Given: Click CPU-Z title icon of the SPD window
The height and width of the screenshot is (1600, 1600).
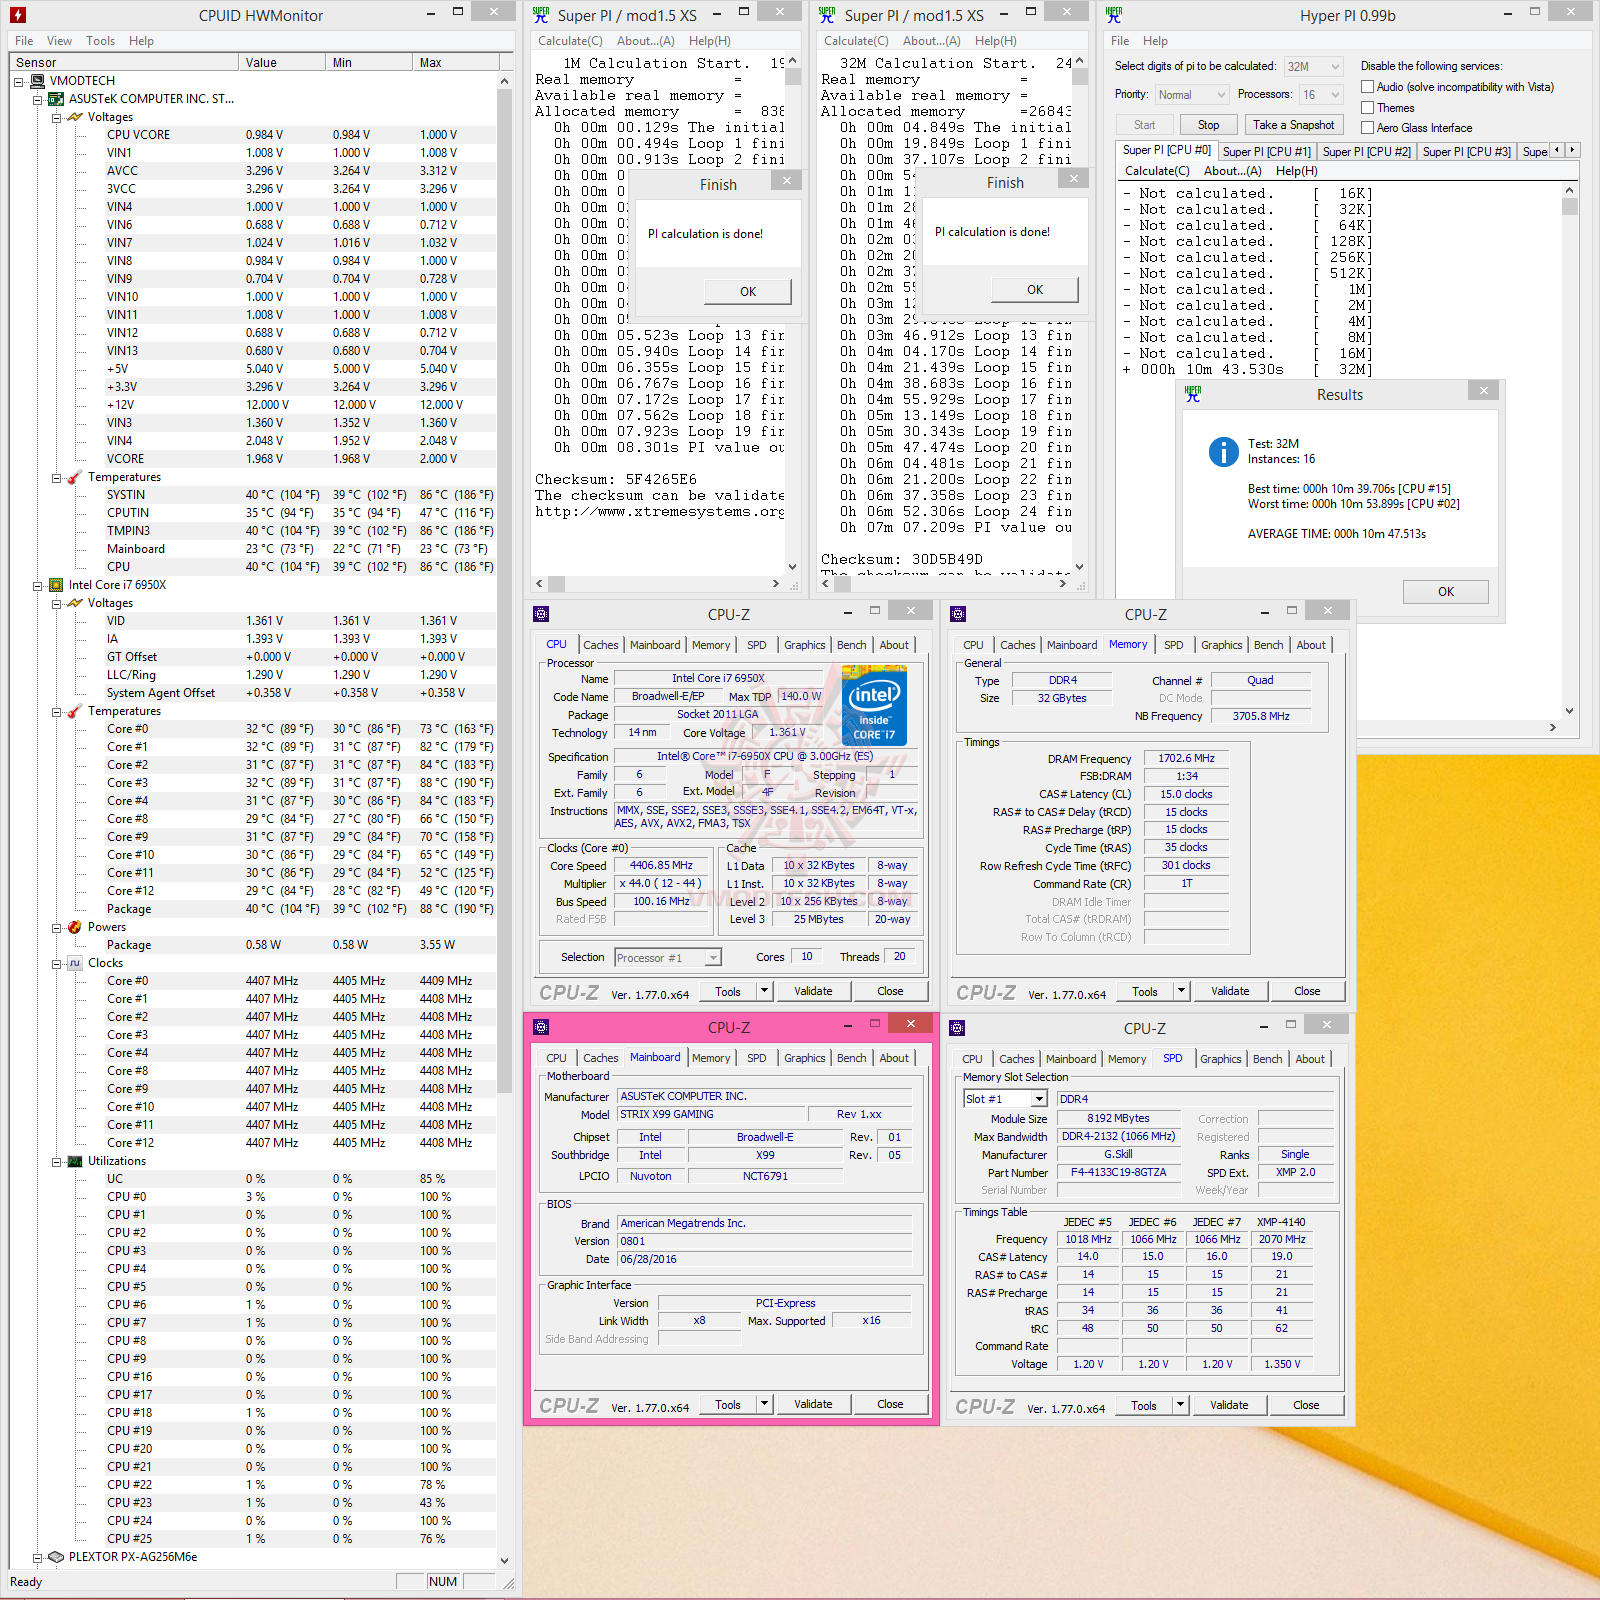Looking at the screenshot, I should click(x=957, y=1028).
